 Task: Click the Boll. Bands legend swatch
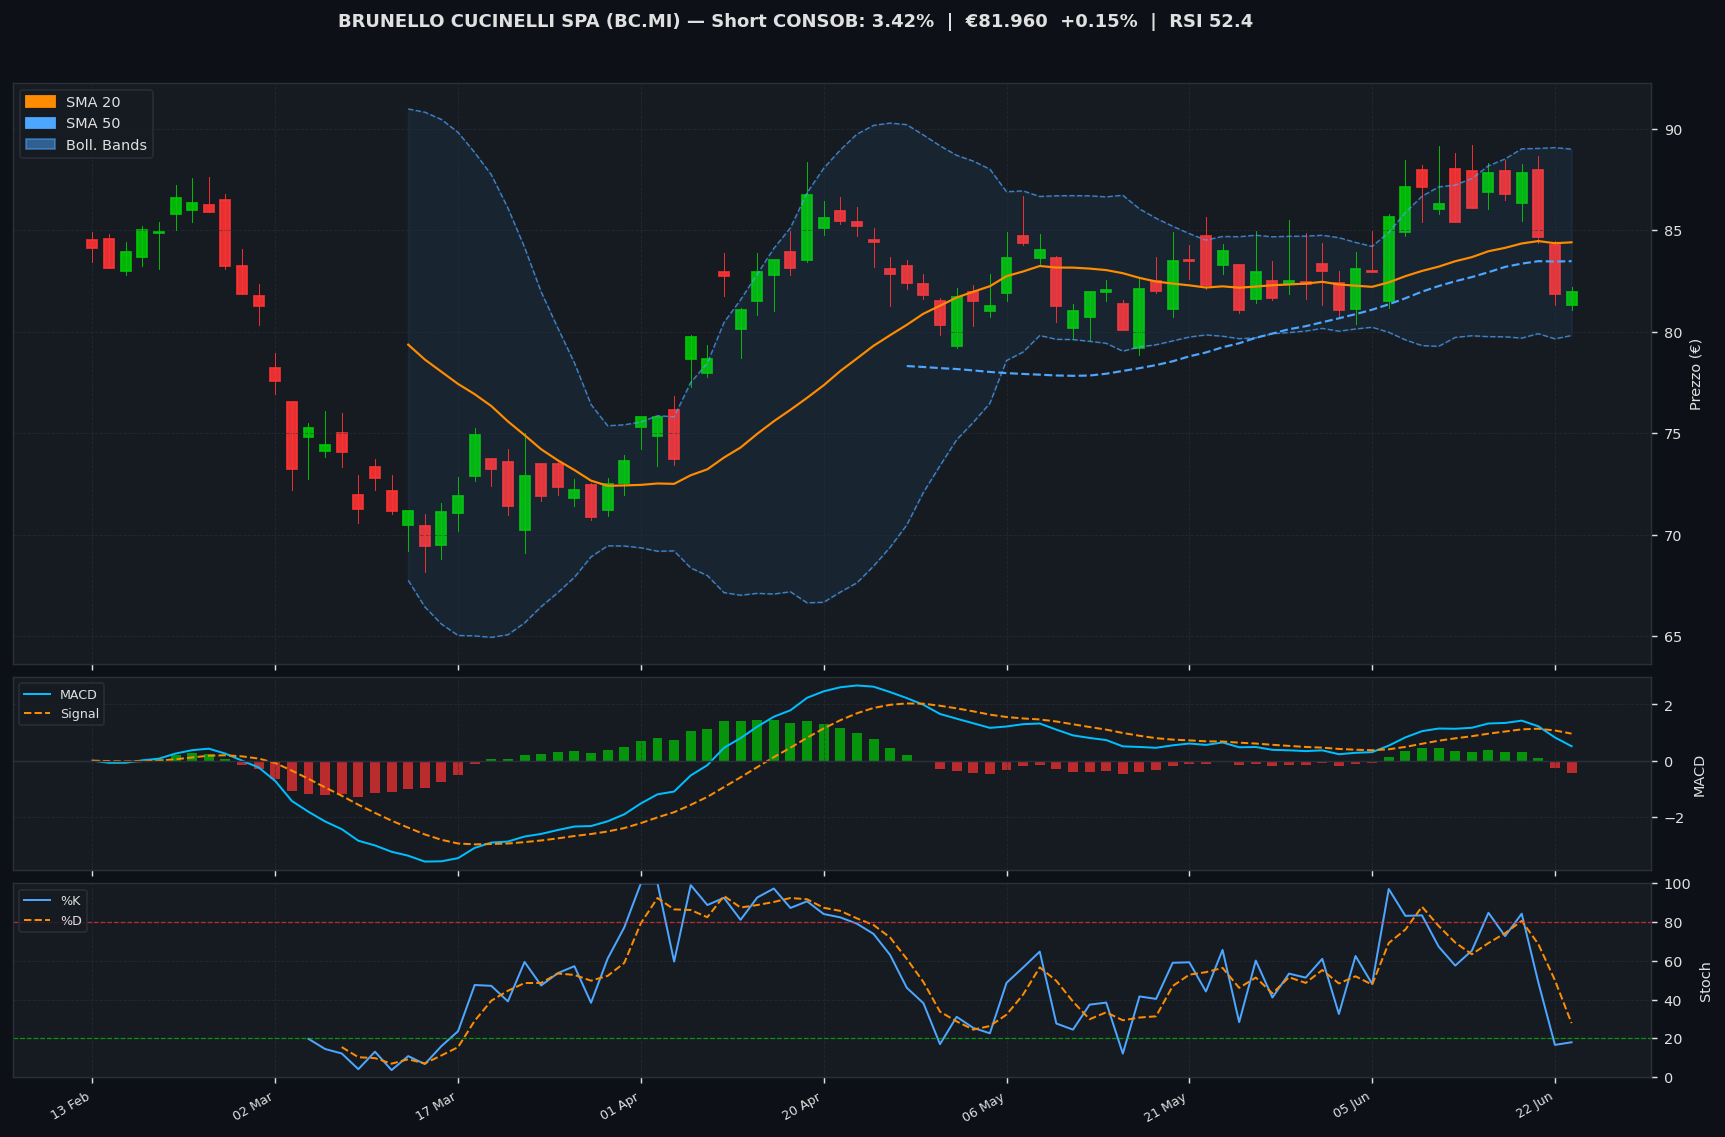(x=40, y=145)
